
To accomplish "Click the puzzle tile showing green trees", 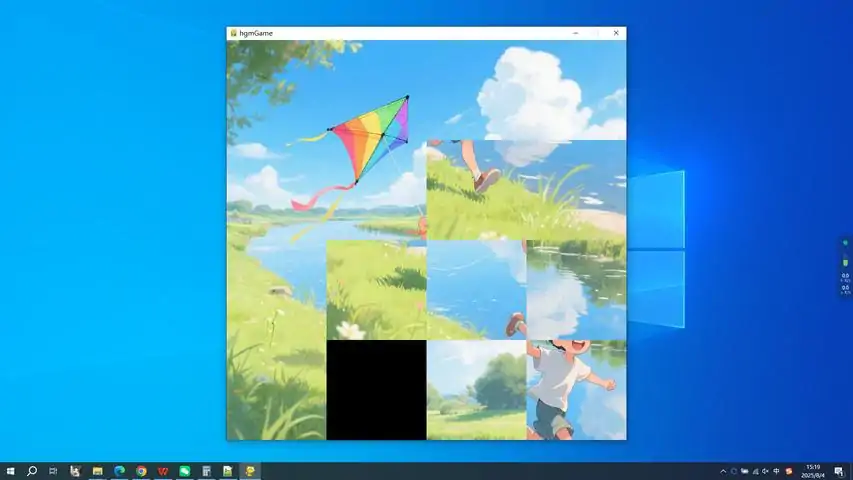I will coord(476,390).
